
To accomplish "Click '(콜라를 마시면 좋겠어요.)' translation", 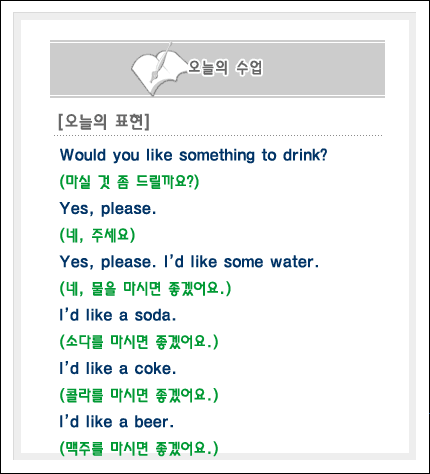I will point(139,395).
